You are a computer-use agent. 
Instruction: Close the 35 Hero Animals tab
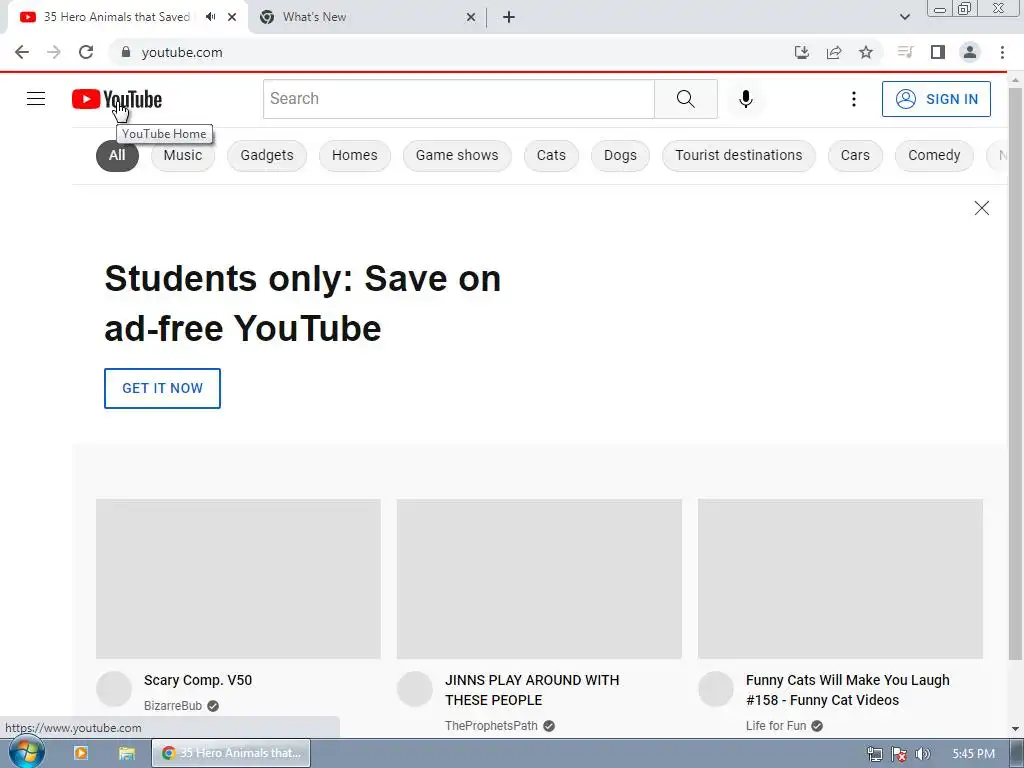[x=232, y=17]
